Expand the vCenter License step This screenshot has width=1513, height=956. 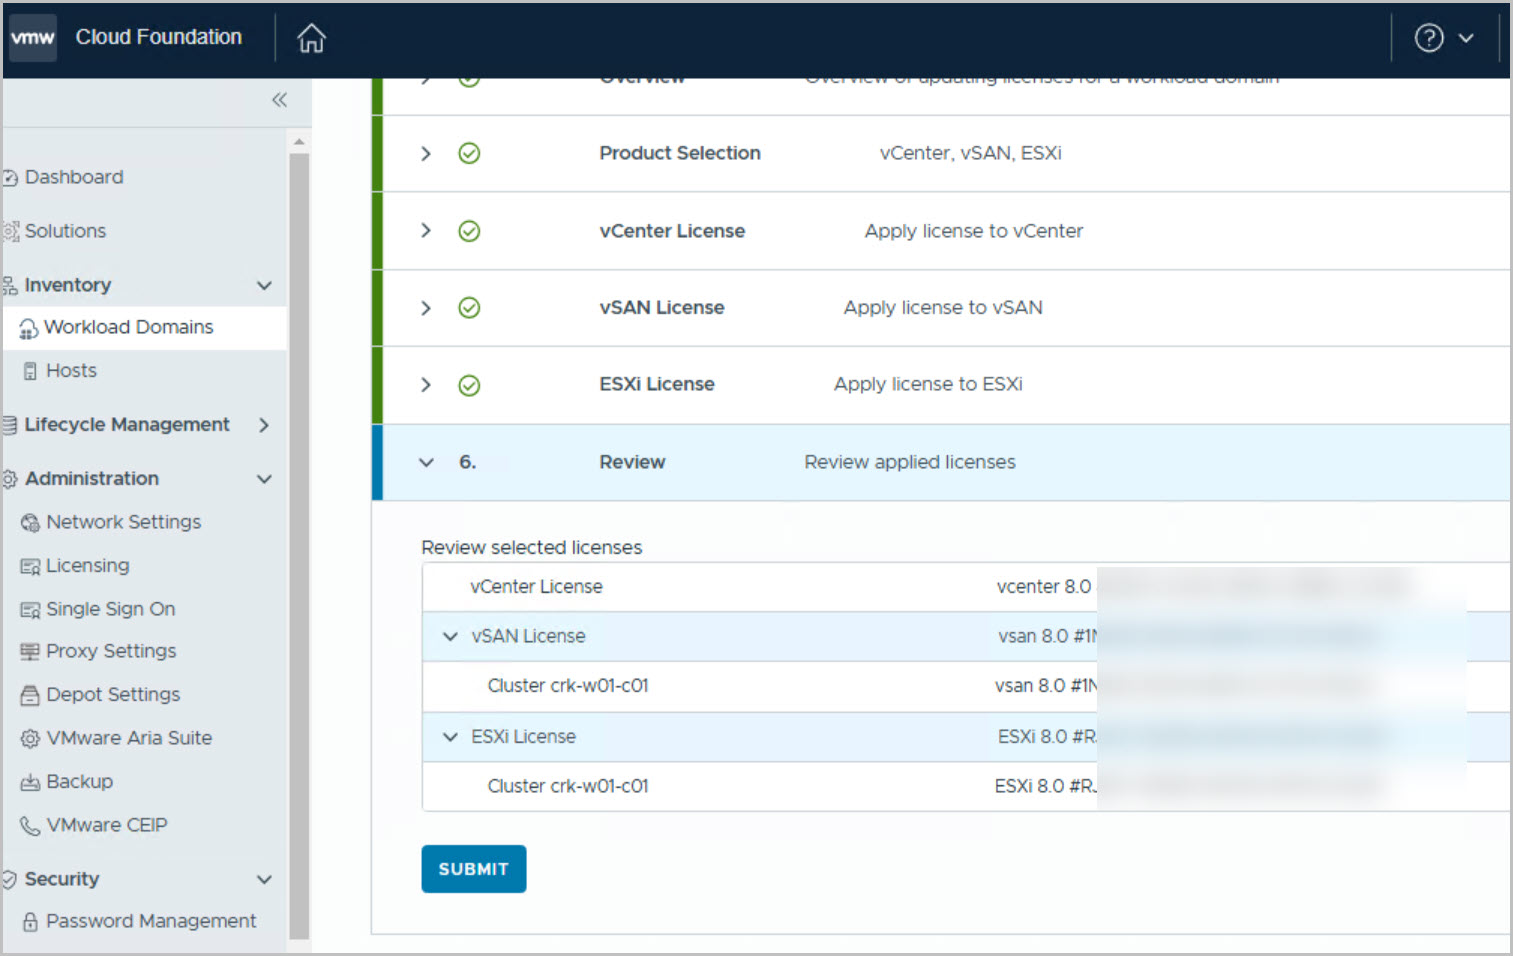coord(426,231)
